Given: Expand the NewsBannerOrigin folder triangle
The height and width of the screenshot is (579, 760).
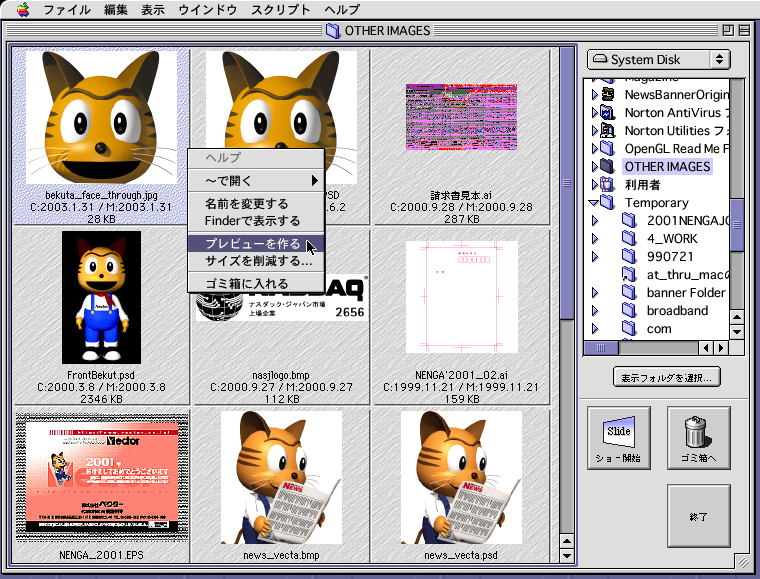Looking at the screenshot, I should [x=595, y=94].
